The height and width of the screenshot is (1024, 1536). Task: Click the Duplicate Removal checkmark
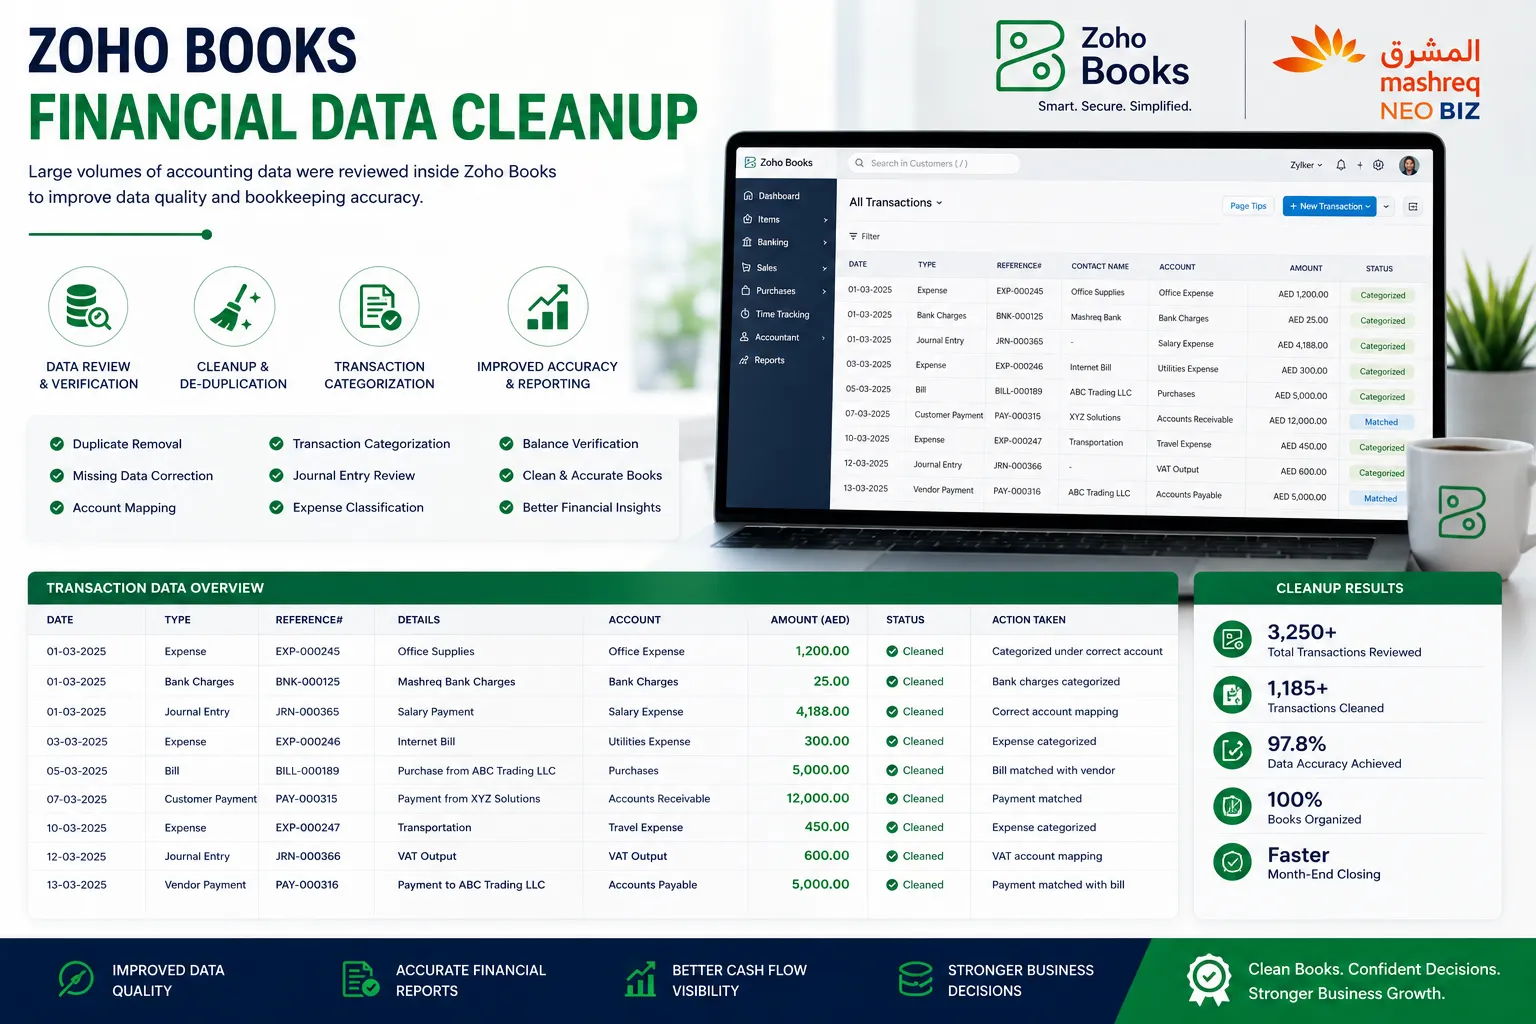(x=57, y=444)
